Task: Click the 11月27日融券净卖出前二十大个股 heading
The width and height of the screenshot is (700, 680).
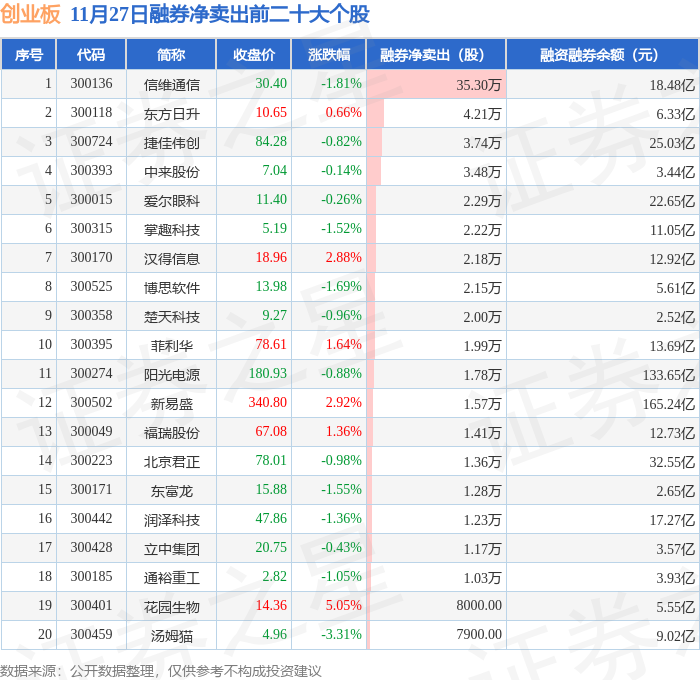Action: pos(220,15)
